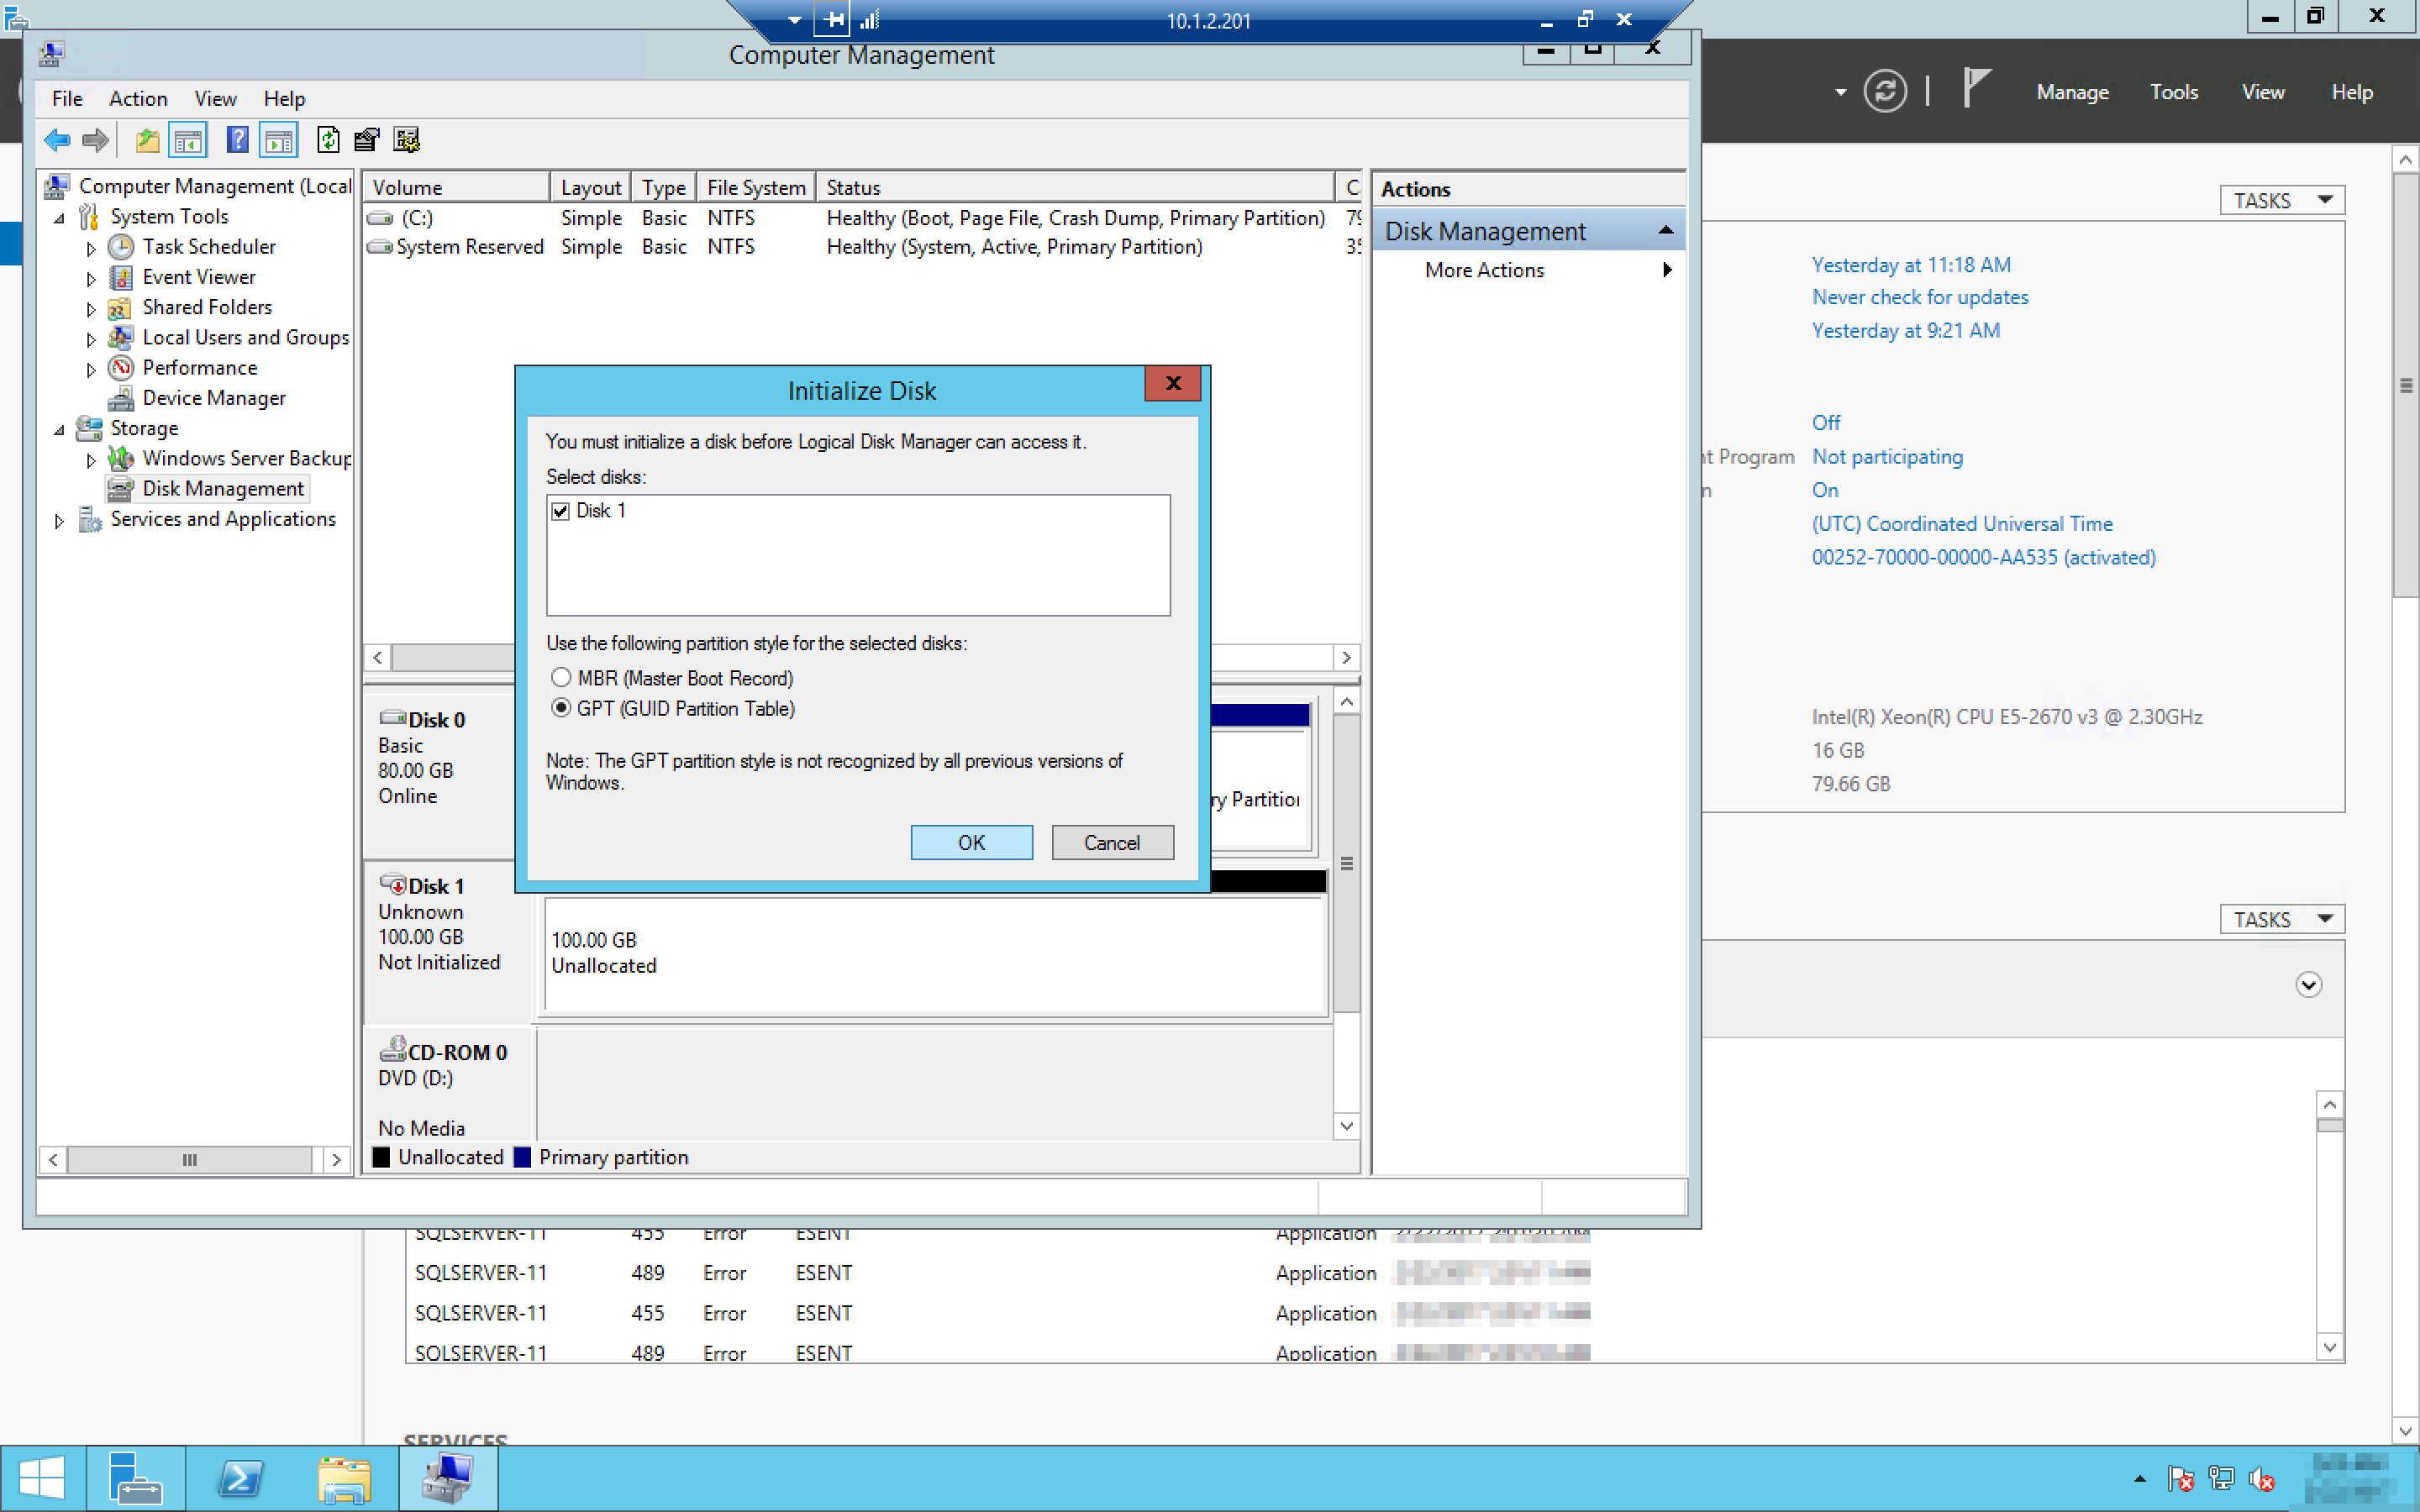Viewport: 2420px width, 1512px height.
Task: Open PowerShell from the taskbar
Action: pyautogui.click(x=240, y=1478)
